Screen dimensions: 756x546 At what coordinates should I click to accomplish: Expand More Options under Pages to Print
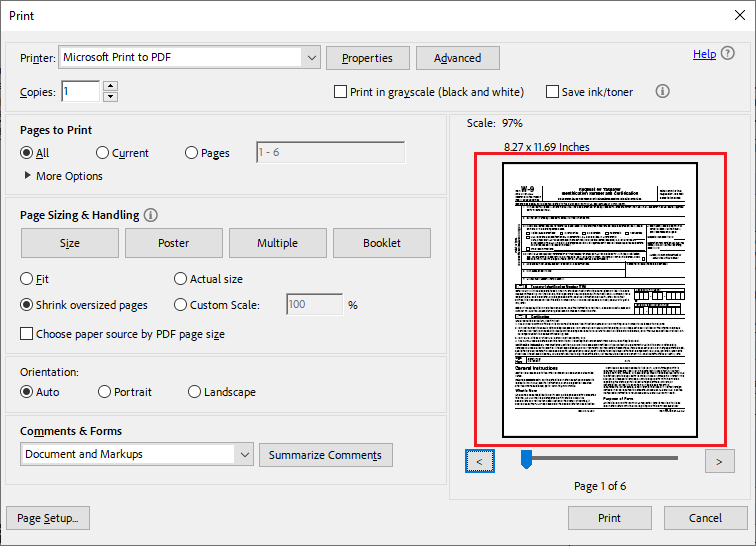click(x=27, y=175)
